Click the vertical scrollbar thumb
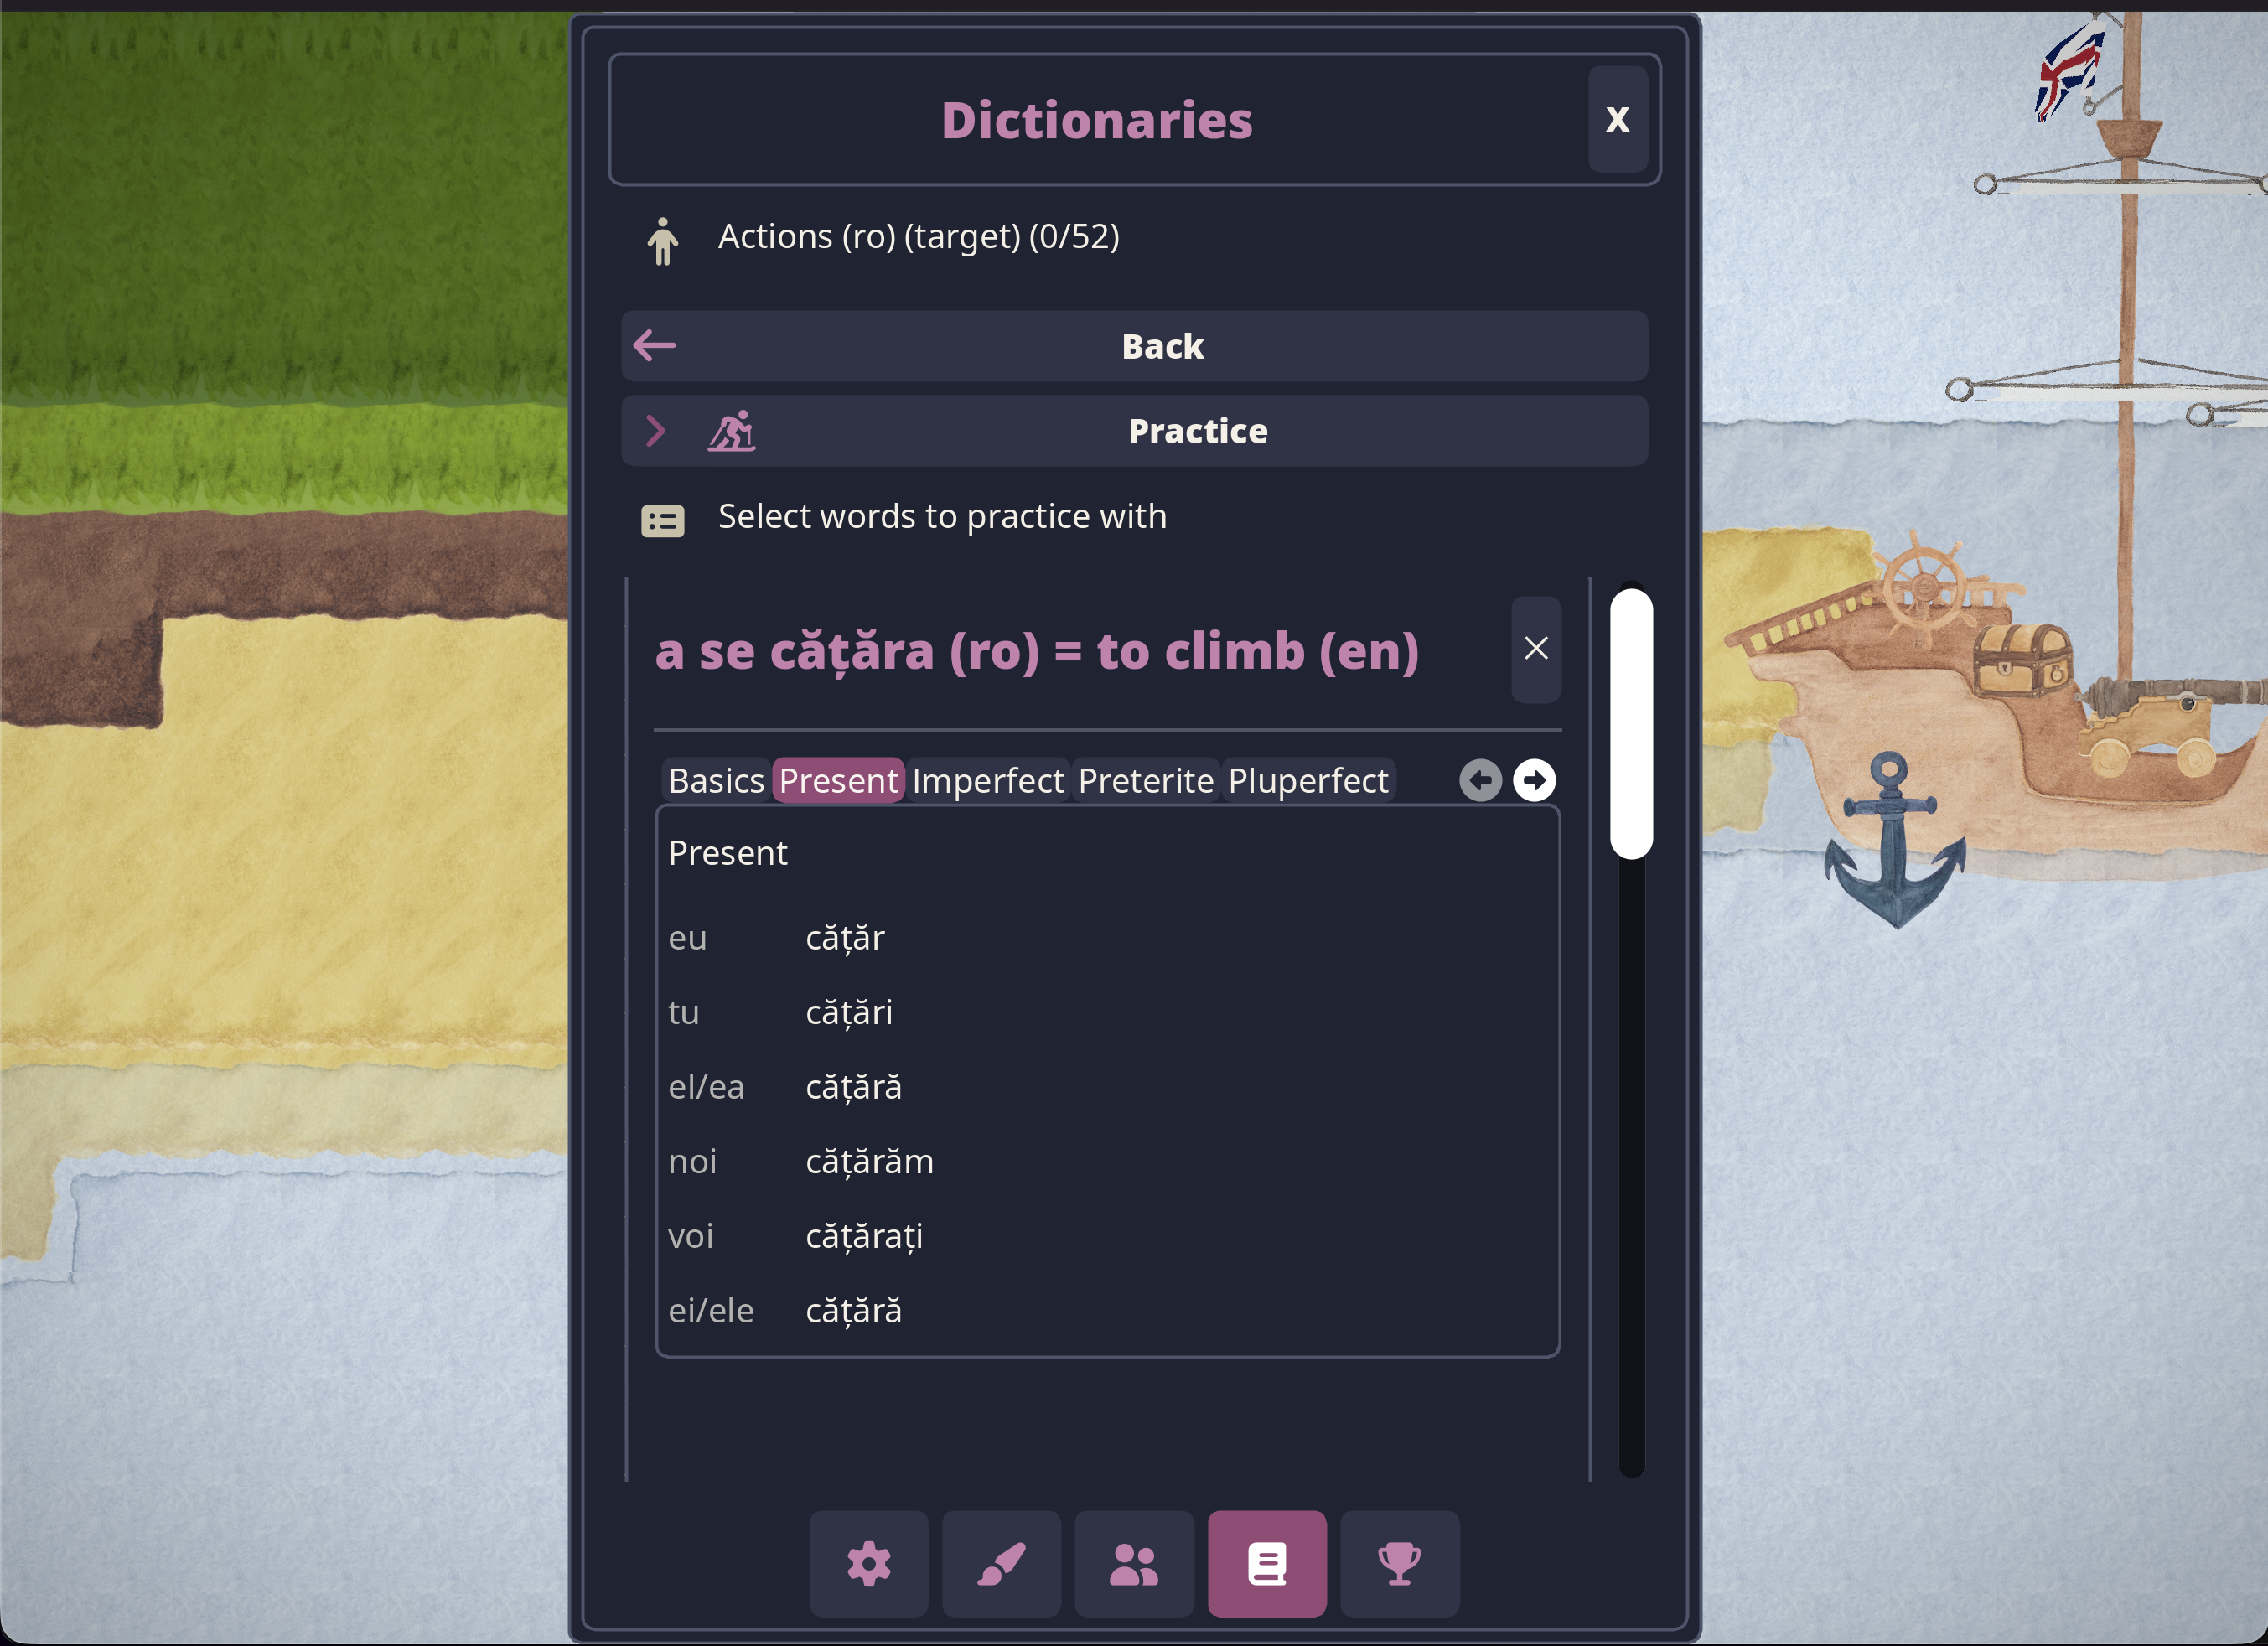This screenshot has height=1646, width=2268. tap(1630, 722)
